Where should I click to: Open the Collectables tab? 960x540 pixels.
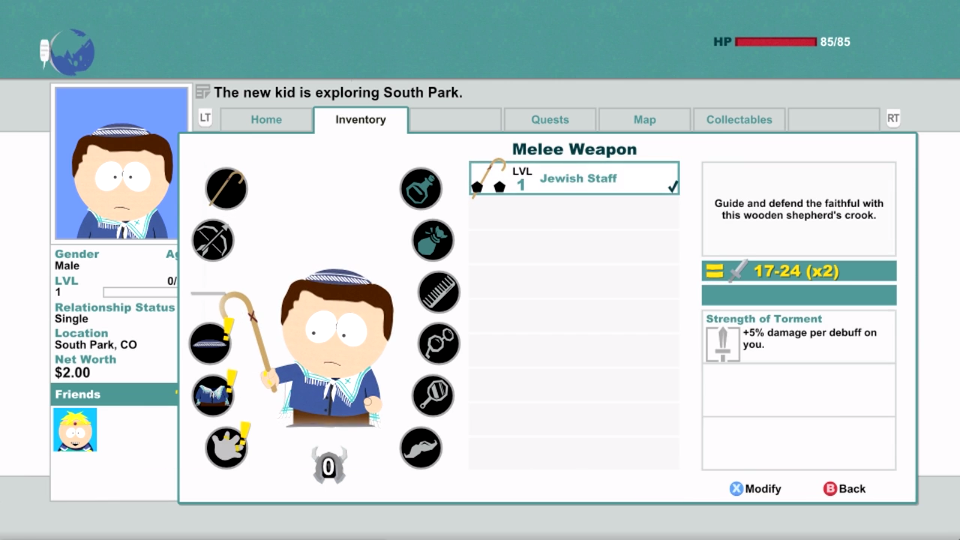739,120
